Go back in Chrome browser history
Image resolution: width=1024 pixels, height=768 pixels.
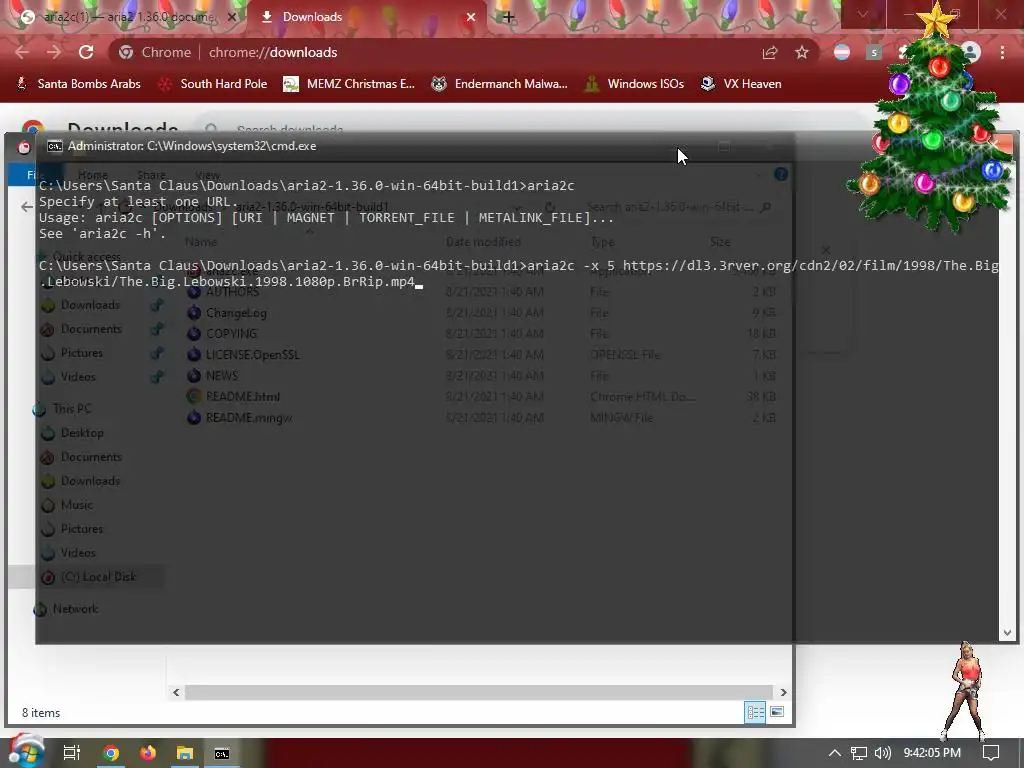tap(22, 52)
